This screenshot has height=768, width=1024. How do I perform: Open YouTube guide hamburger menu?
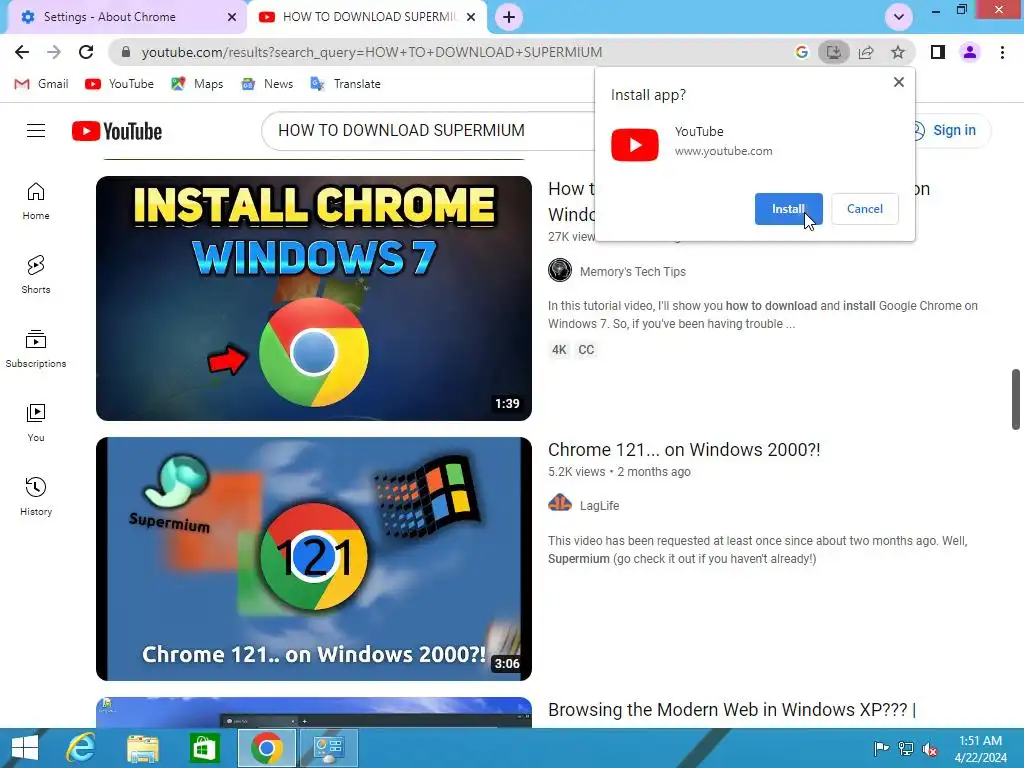click(36, 131)
